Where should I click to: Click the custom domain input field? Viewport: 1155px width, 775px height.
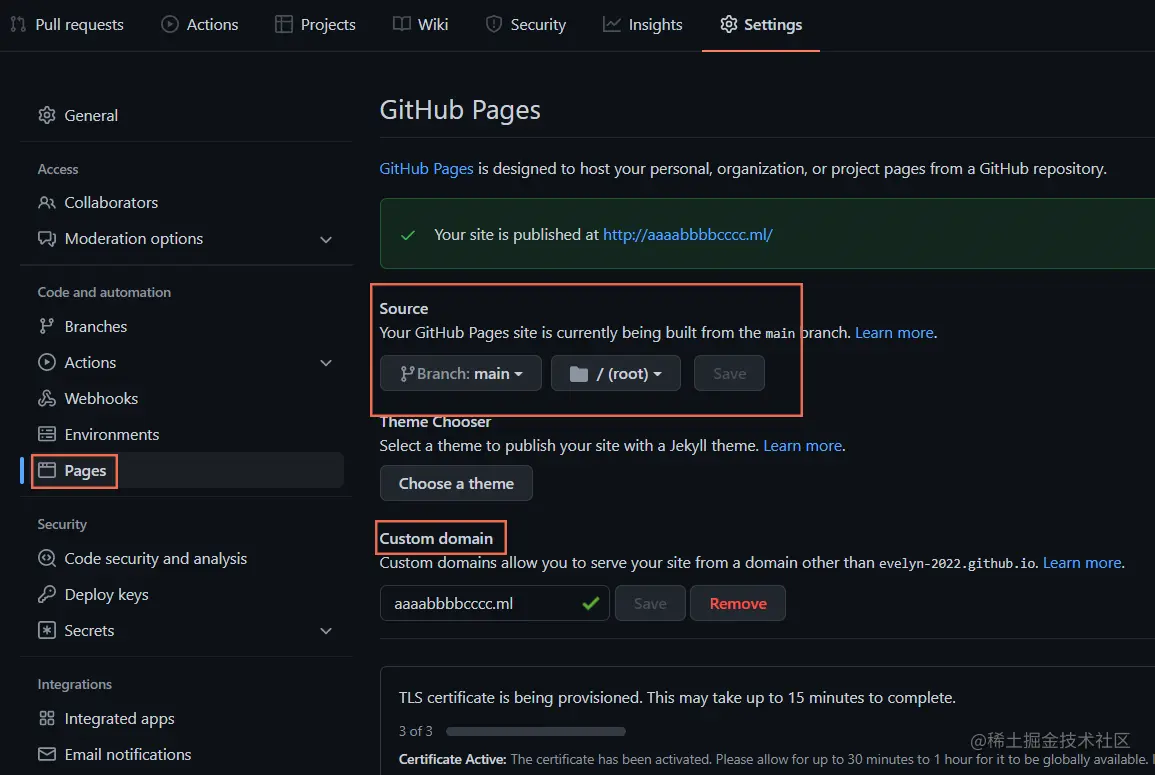coord(494,603)
